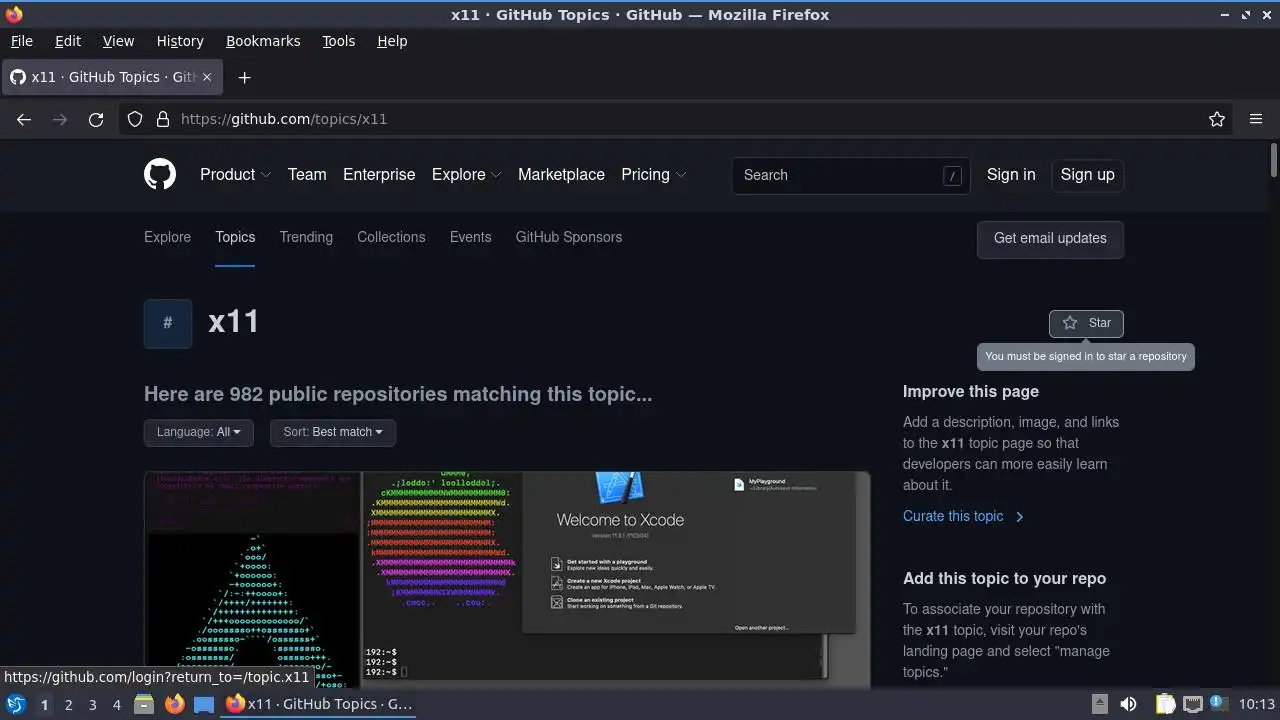The height and width of the screenshot is (720, 1280).
Task: Switch to workspace 2
Action: pos(68,704)
